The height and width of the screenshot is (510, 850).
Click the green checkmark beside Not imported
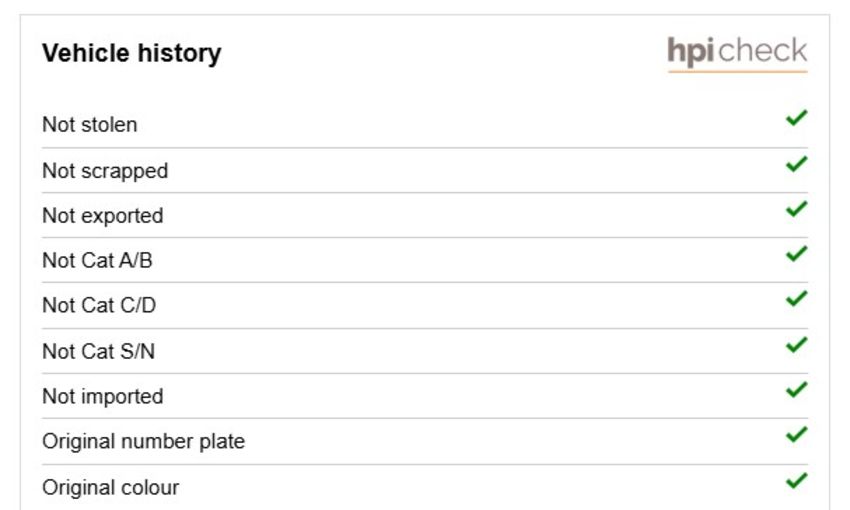click(x=797, y=390)
